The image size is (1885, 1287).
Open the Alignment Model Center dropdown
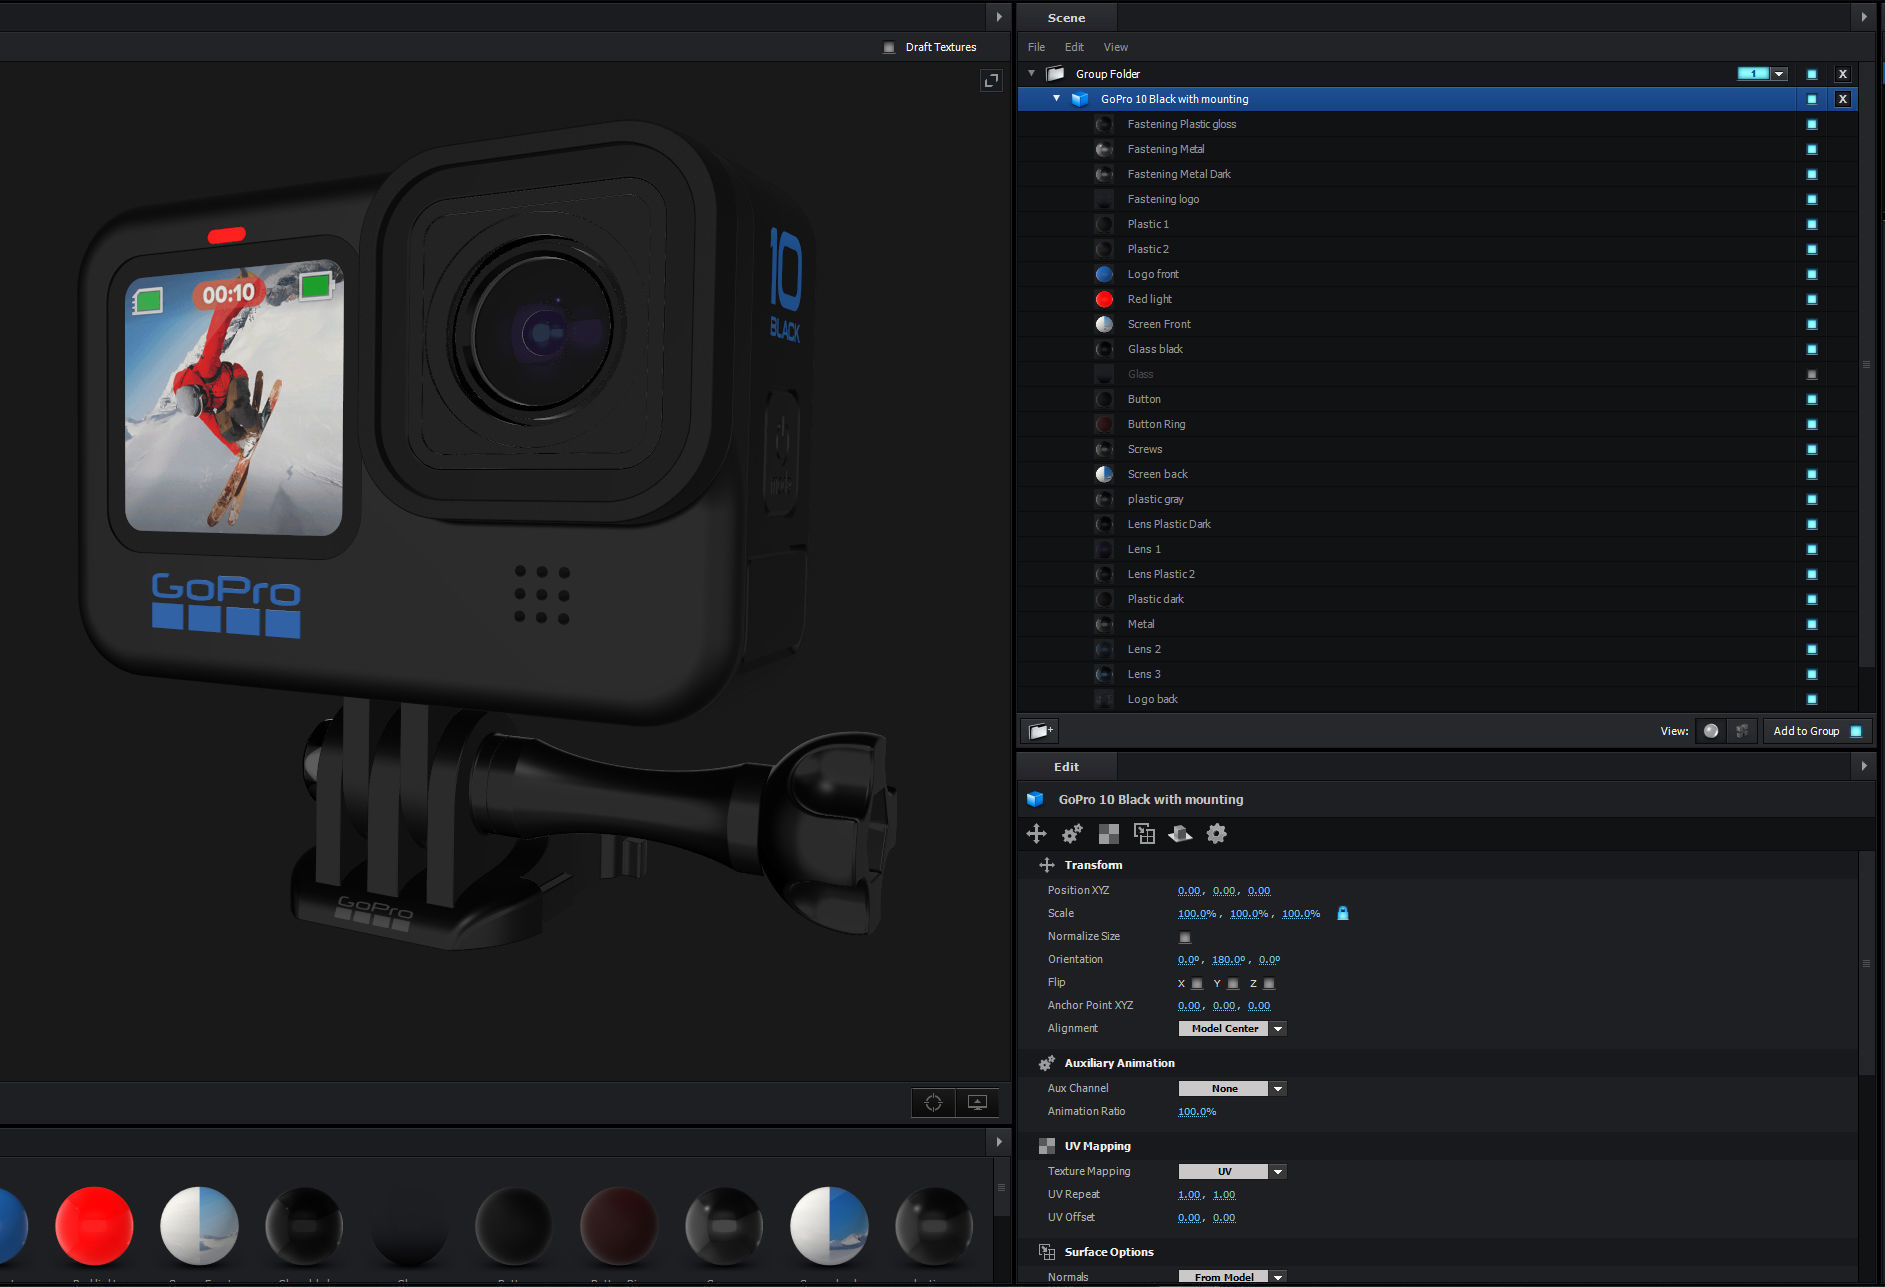click(1232, 1028)
